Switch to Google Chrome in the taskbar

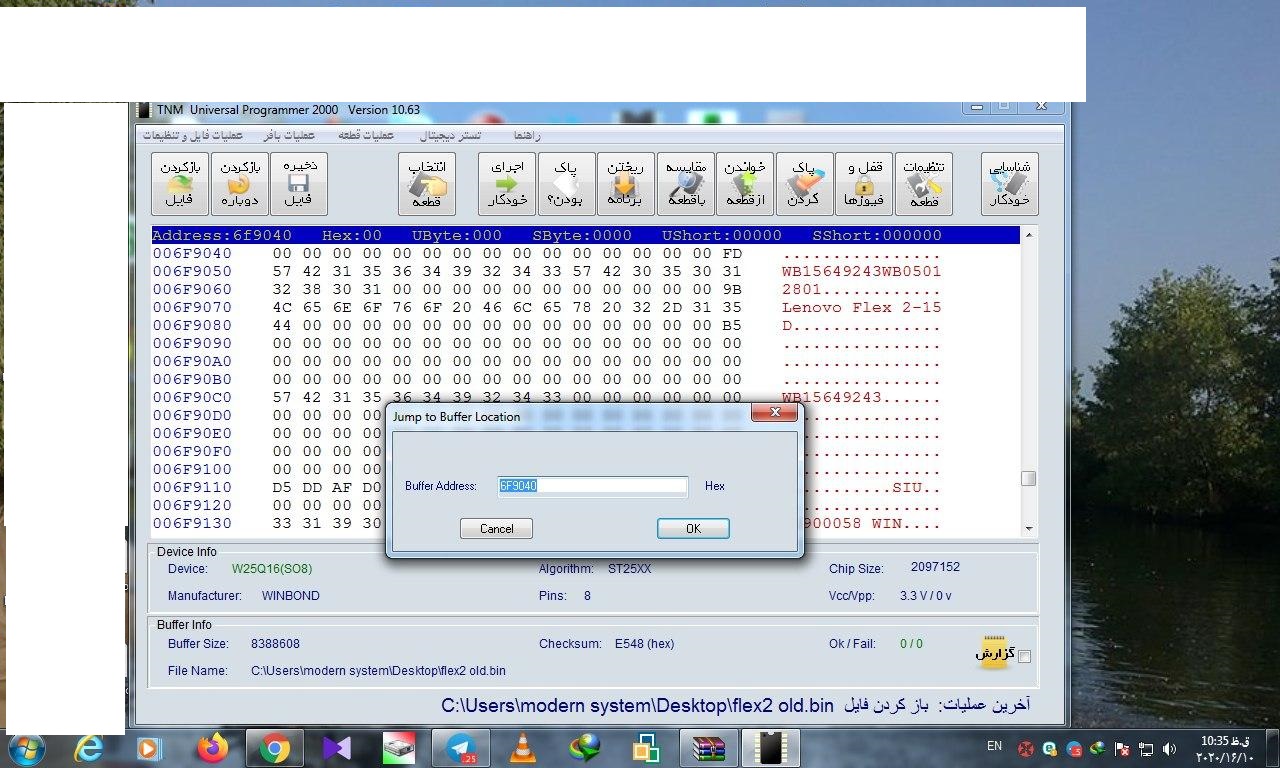[x=274, y=748]
